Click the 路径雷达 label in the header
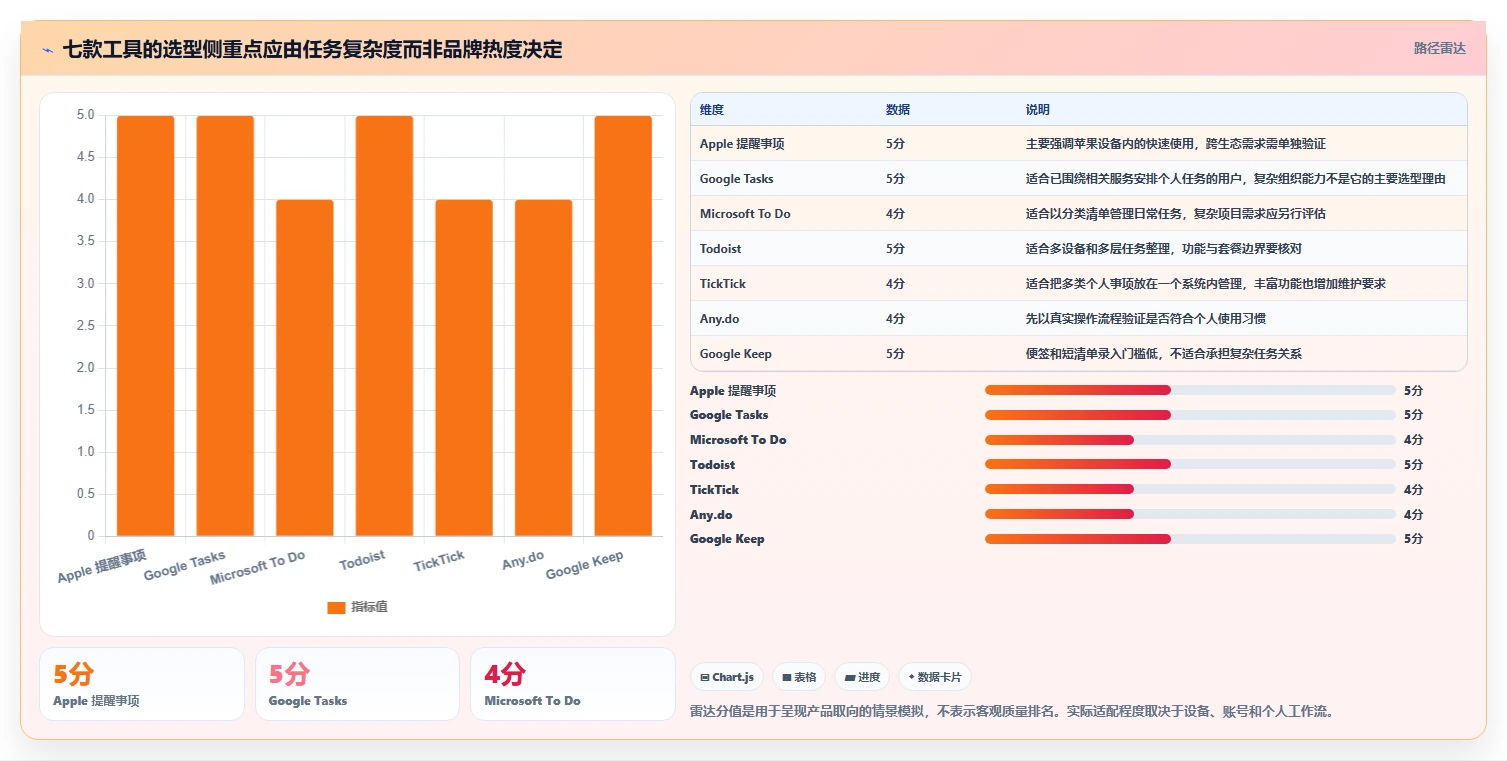 click(1440, 48)
